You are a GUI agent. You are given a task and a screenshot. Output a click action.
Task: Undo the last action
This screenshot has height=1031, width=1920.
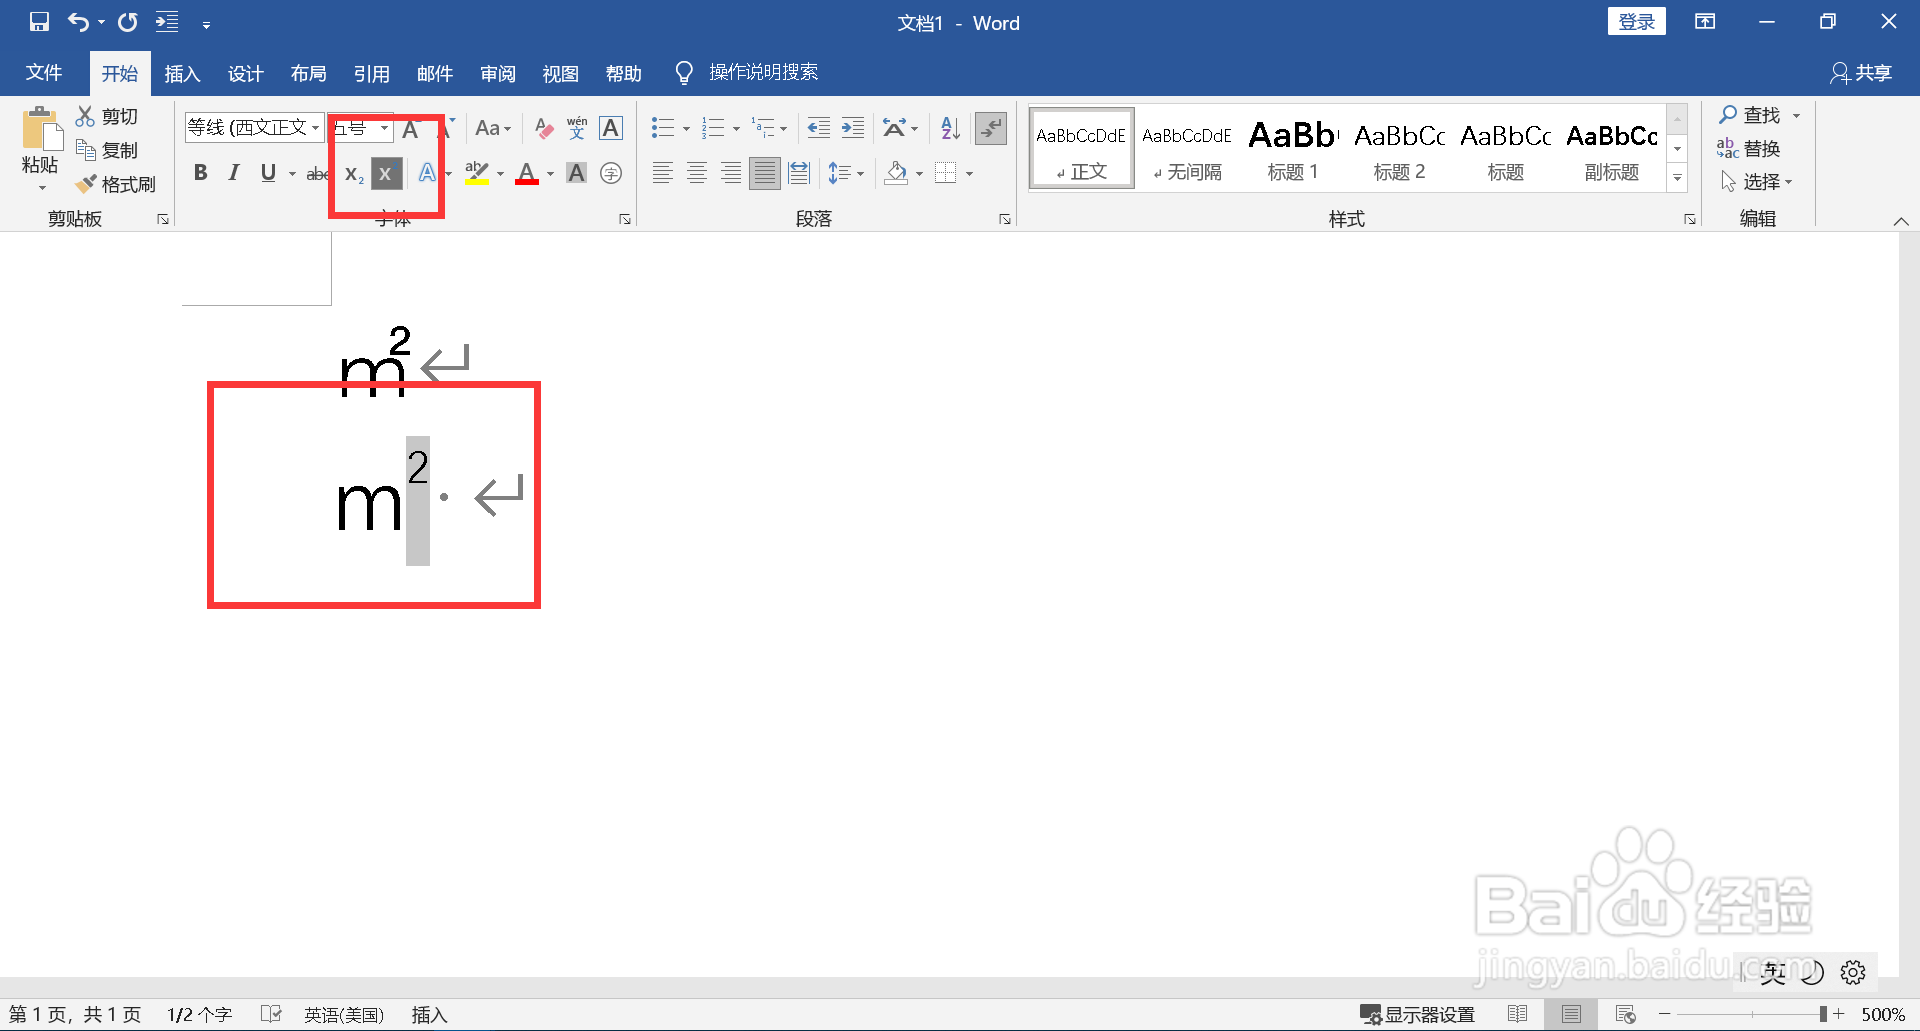click(x=79, y=22)
